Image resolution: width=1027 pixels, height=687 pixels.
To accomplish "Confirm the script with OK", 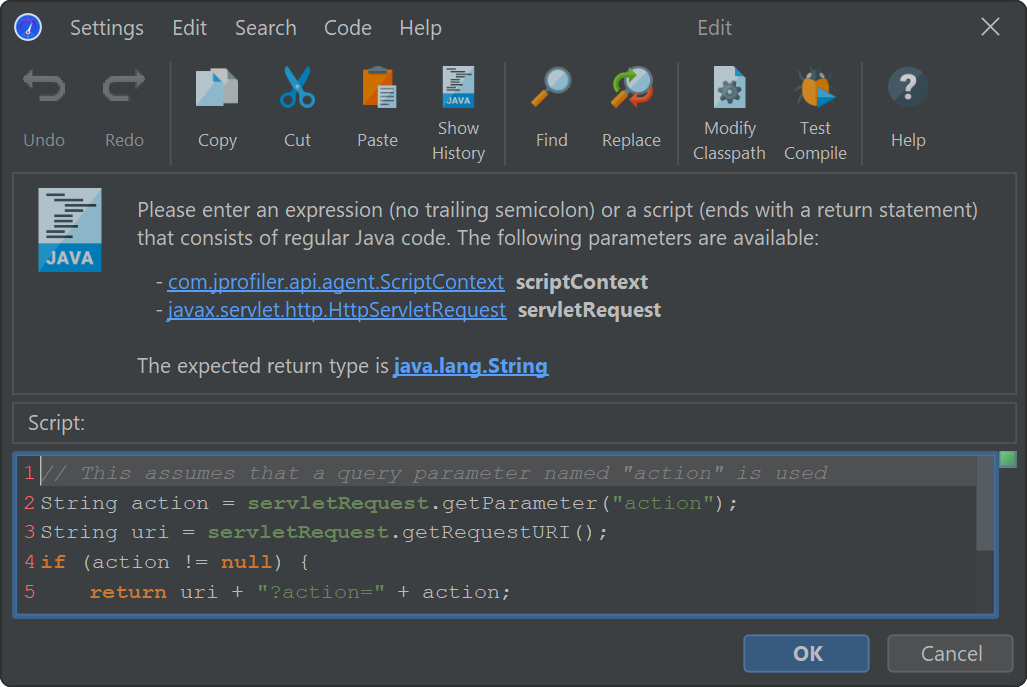I will [807, 654].
